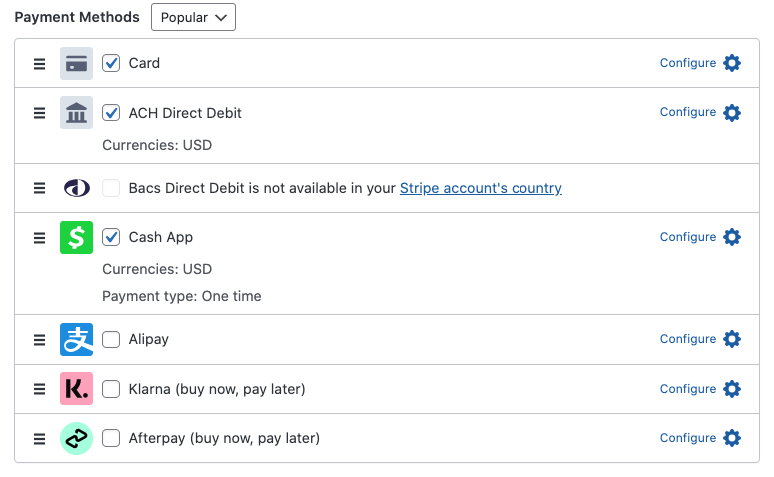Screen dimensions: 774x477
Task: Click the Bacs Direct Debit logo icon
Action: tap(76, 188)
